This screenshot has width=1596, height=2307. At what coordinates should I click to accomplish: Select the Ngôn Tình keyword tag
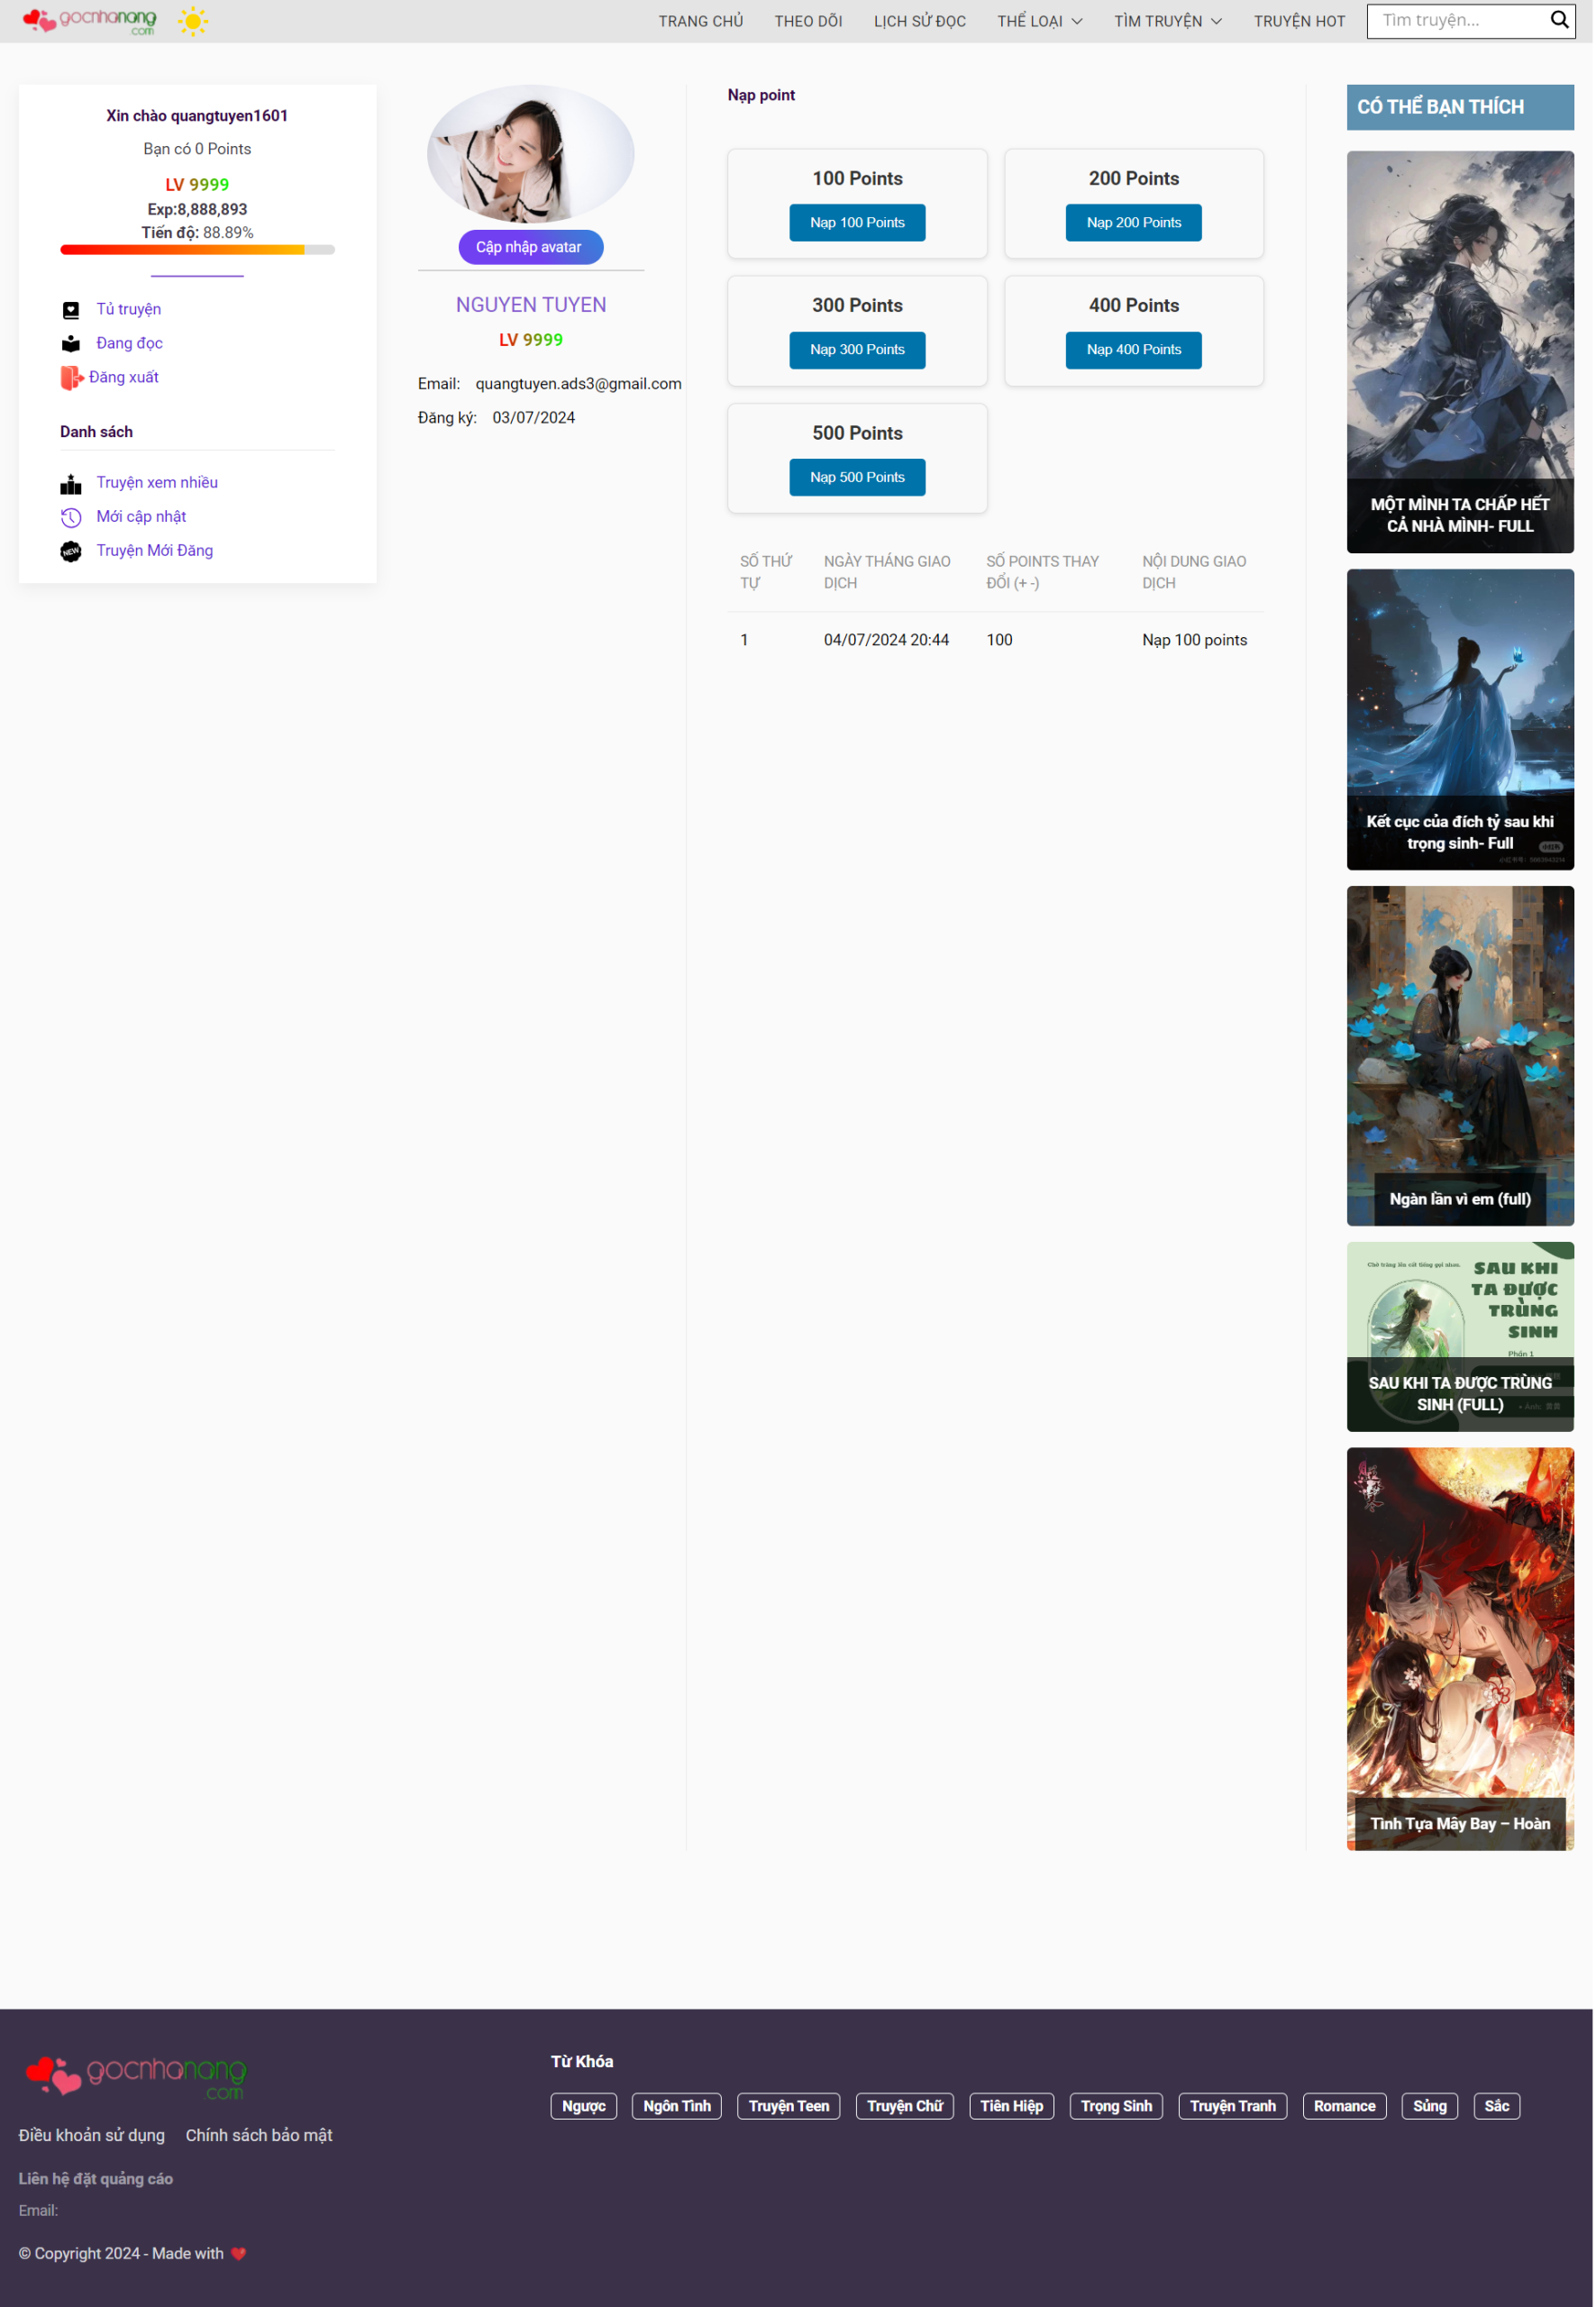678,2107
